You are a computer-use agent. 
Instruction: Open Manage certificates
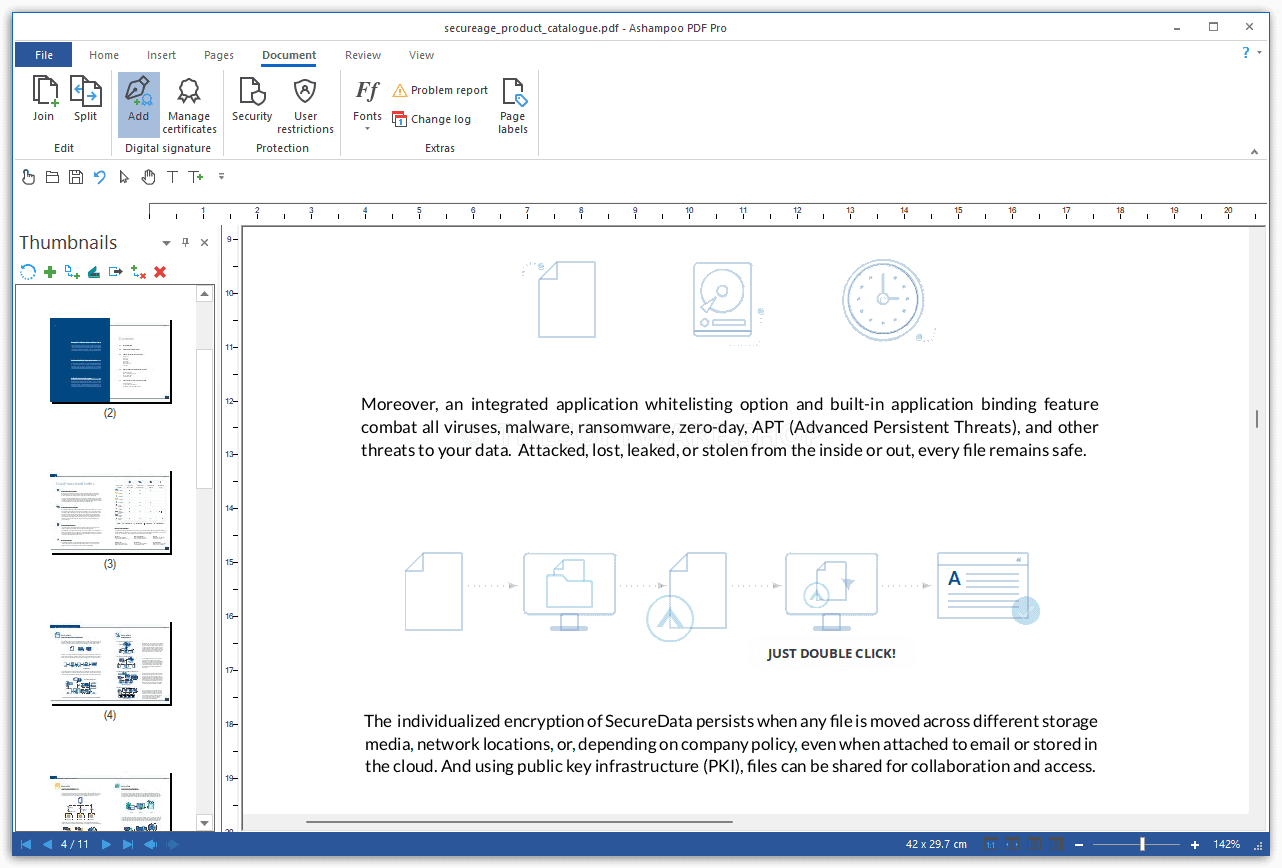pyautogui.click(x=189, y=104)
